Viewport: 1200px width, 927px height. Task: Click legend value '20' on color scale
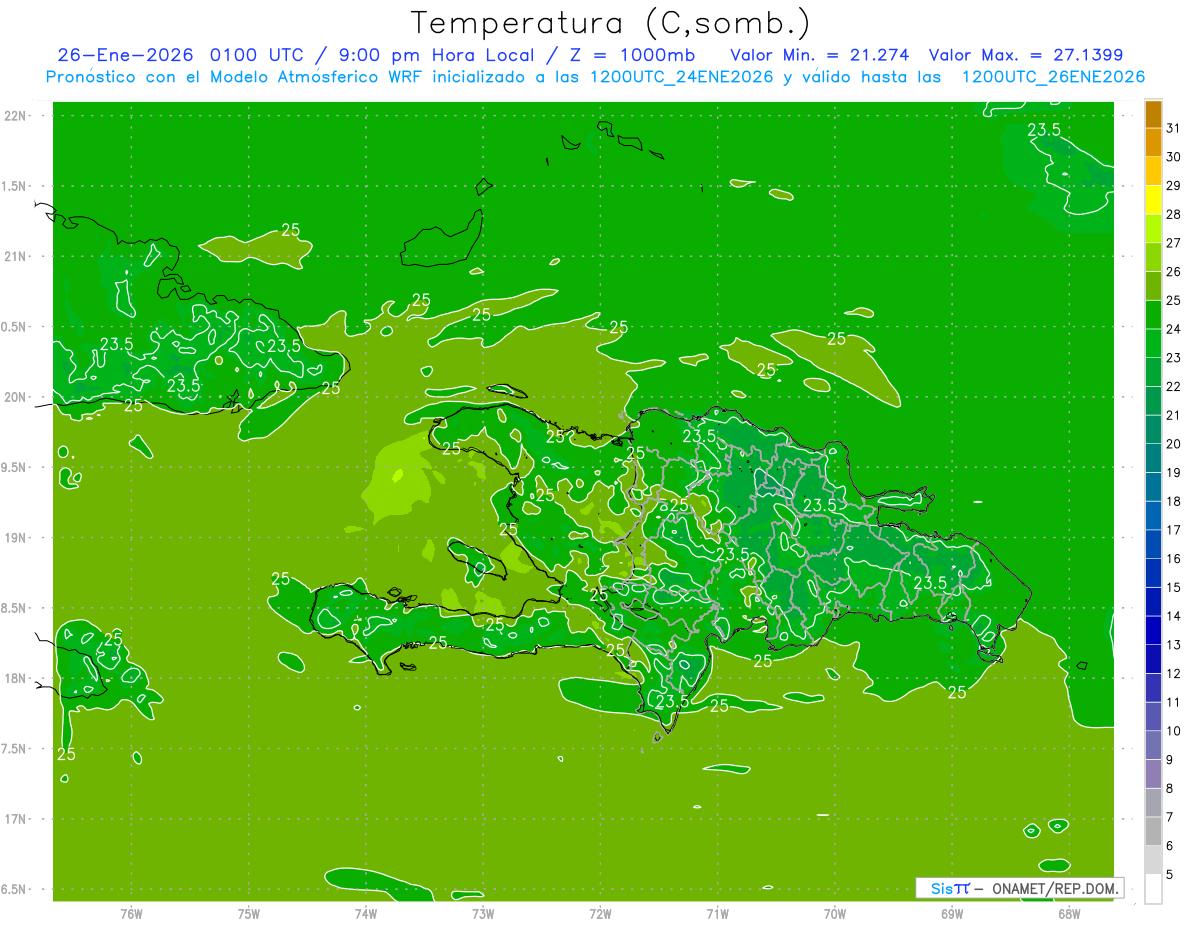click(1174, 444)
